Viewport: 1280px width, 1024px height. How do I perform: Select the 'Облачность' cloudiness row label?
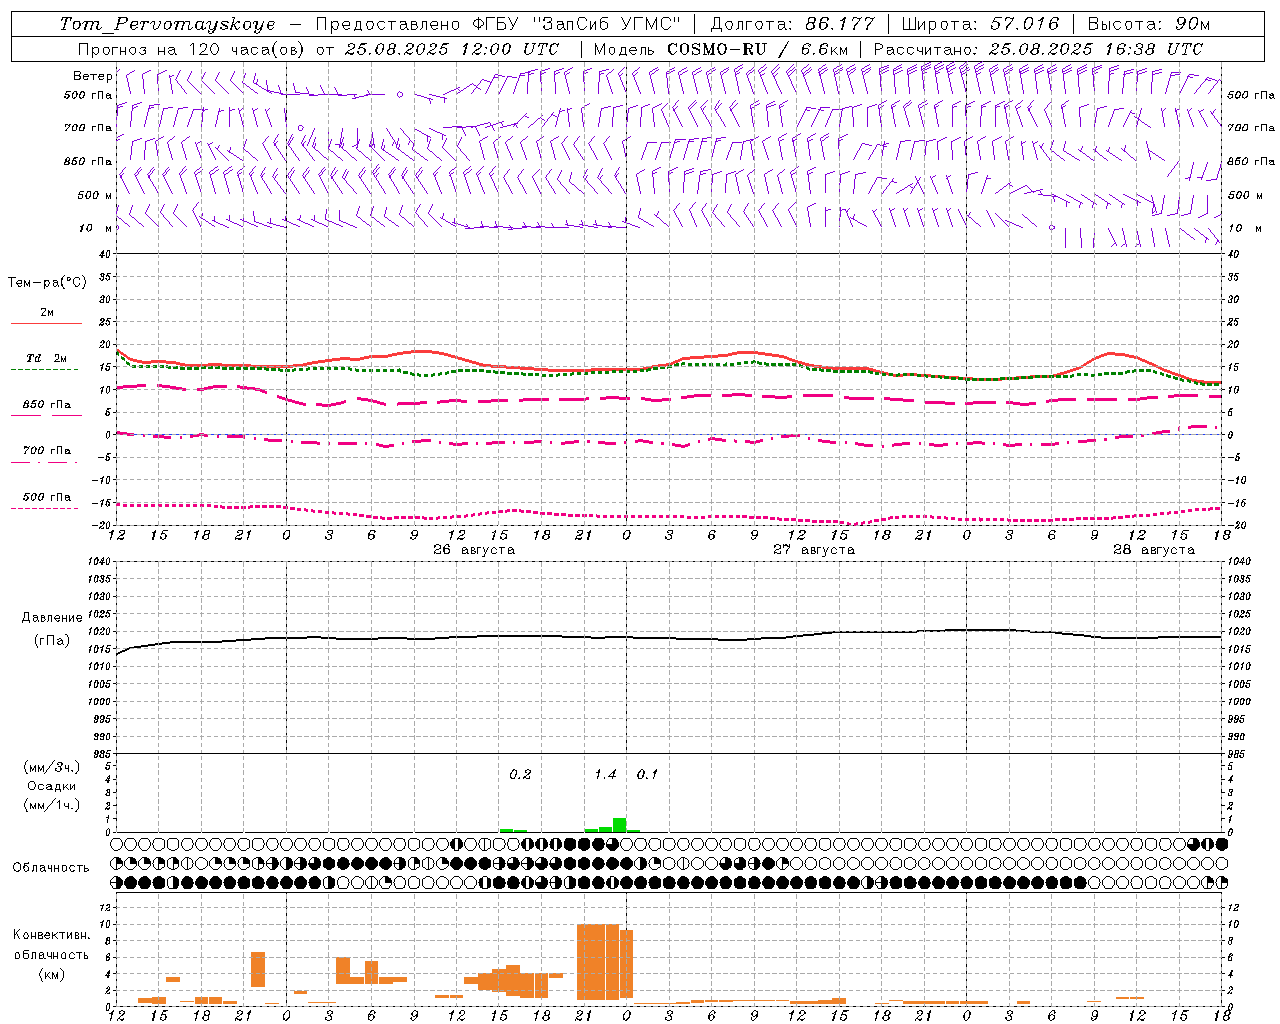(x=51, y=867)
